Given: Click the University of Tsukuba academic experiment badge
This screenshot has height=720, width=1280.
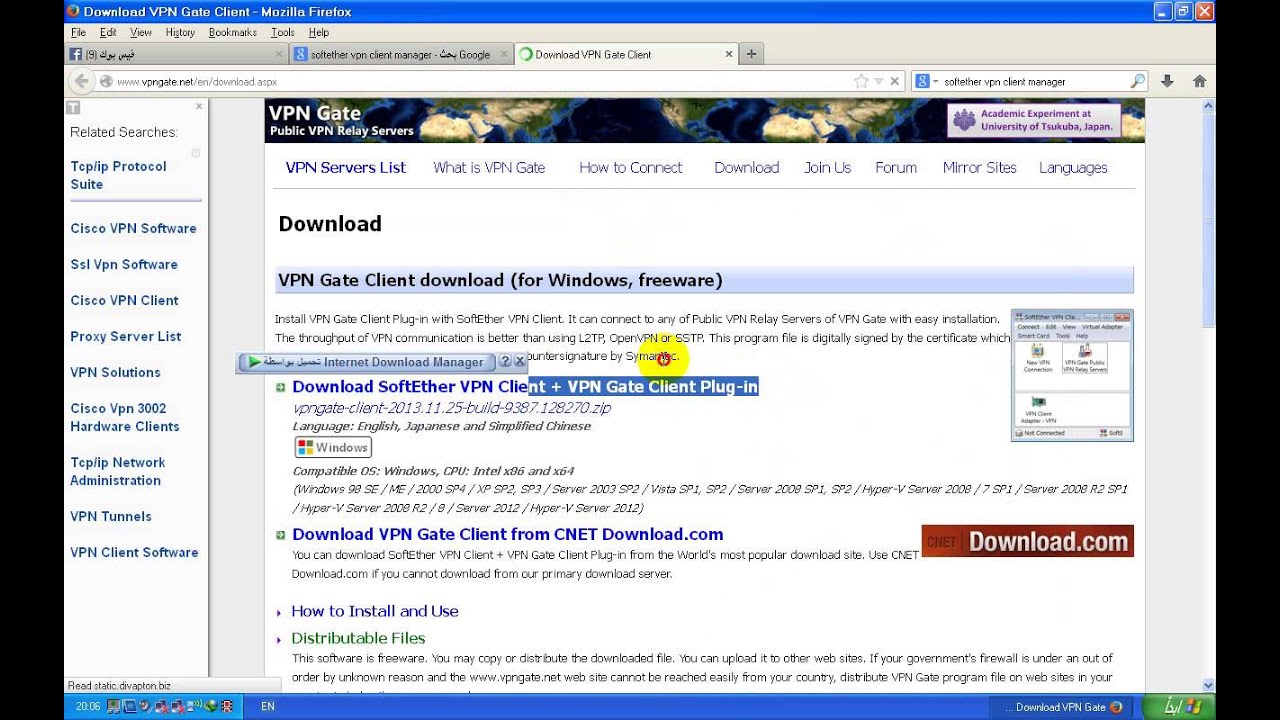Looking at the screenshot, I should [x=1034, y=121].
